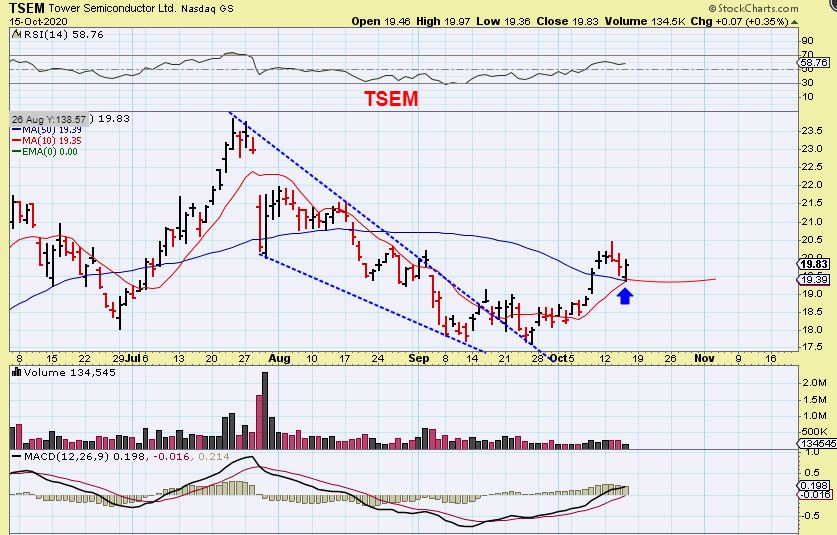837x535 pixels.
Task: Click the 21.0 price axis label
Action: pyautogui.click(x=811, y=221)
